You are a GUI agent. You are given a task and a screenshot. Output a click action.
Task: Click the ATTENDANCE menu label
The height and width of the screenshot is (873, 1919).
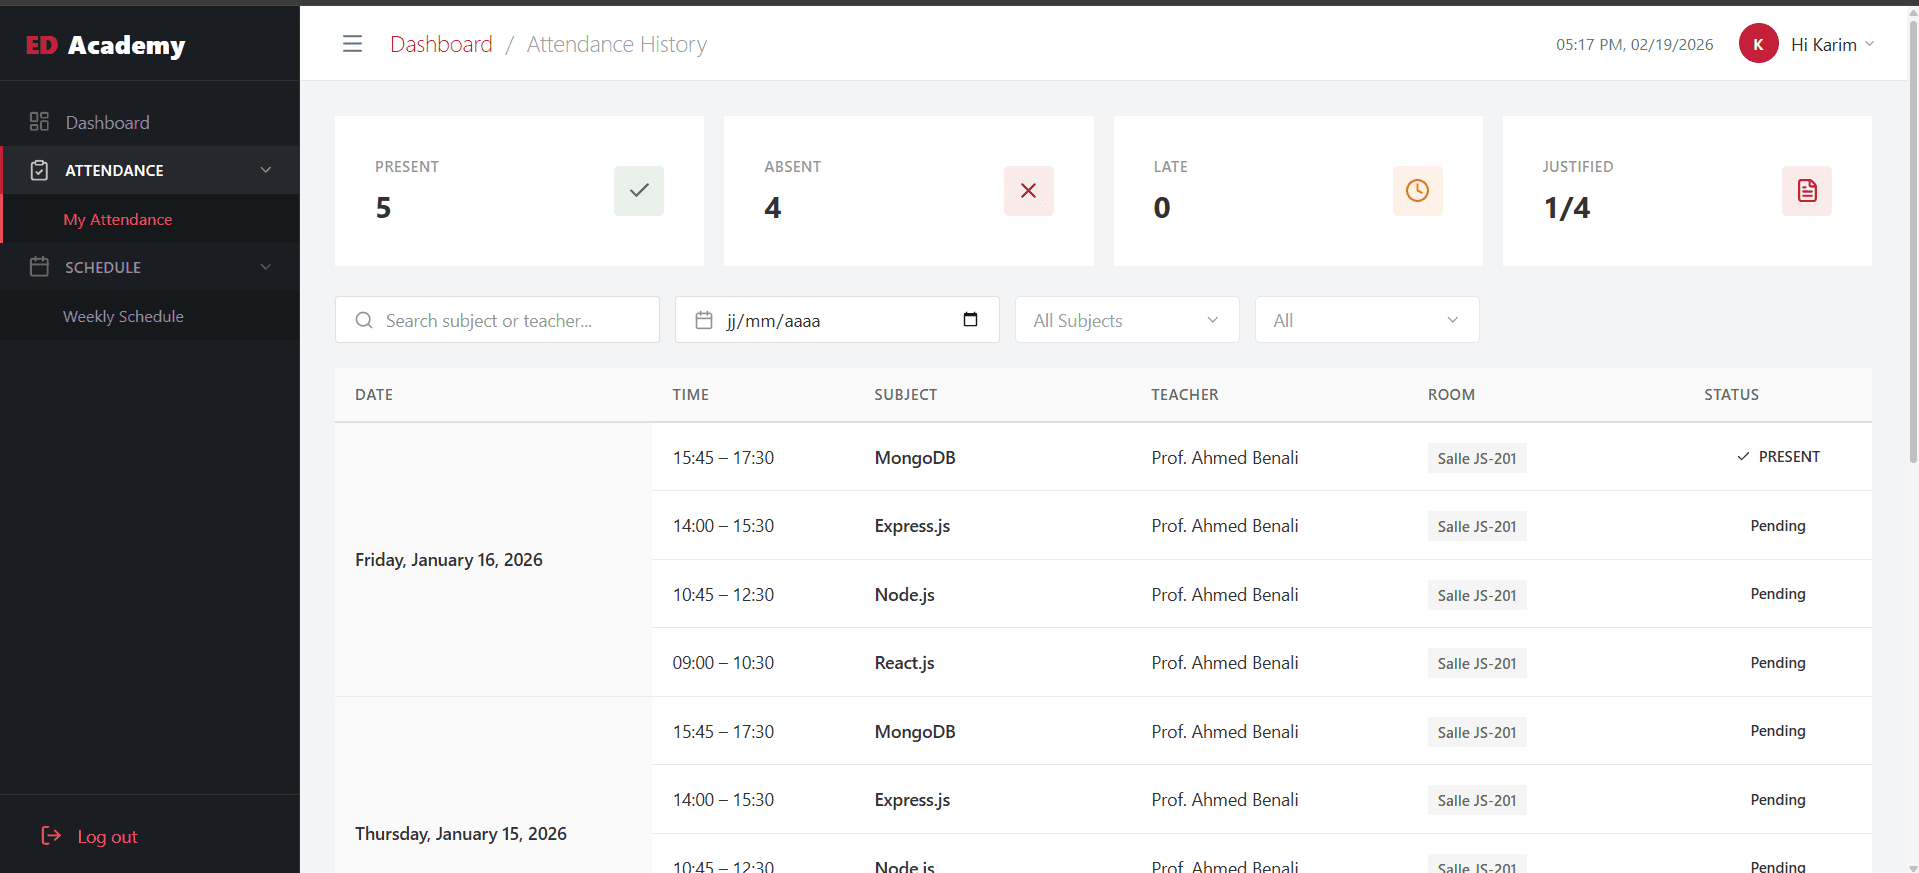coord(114,171)
